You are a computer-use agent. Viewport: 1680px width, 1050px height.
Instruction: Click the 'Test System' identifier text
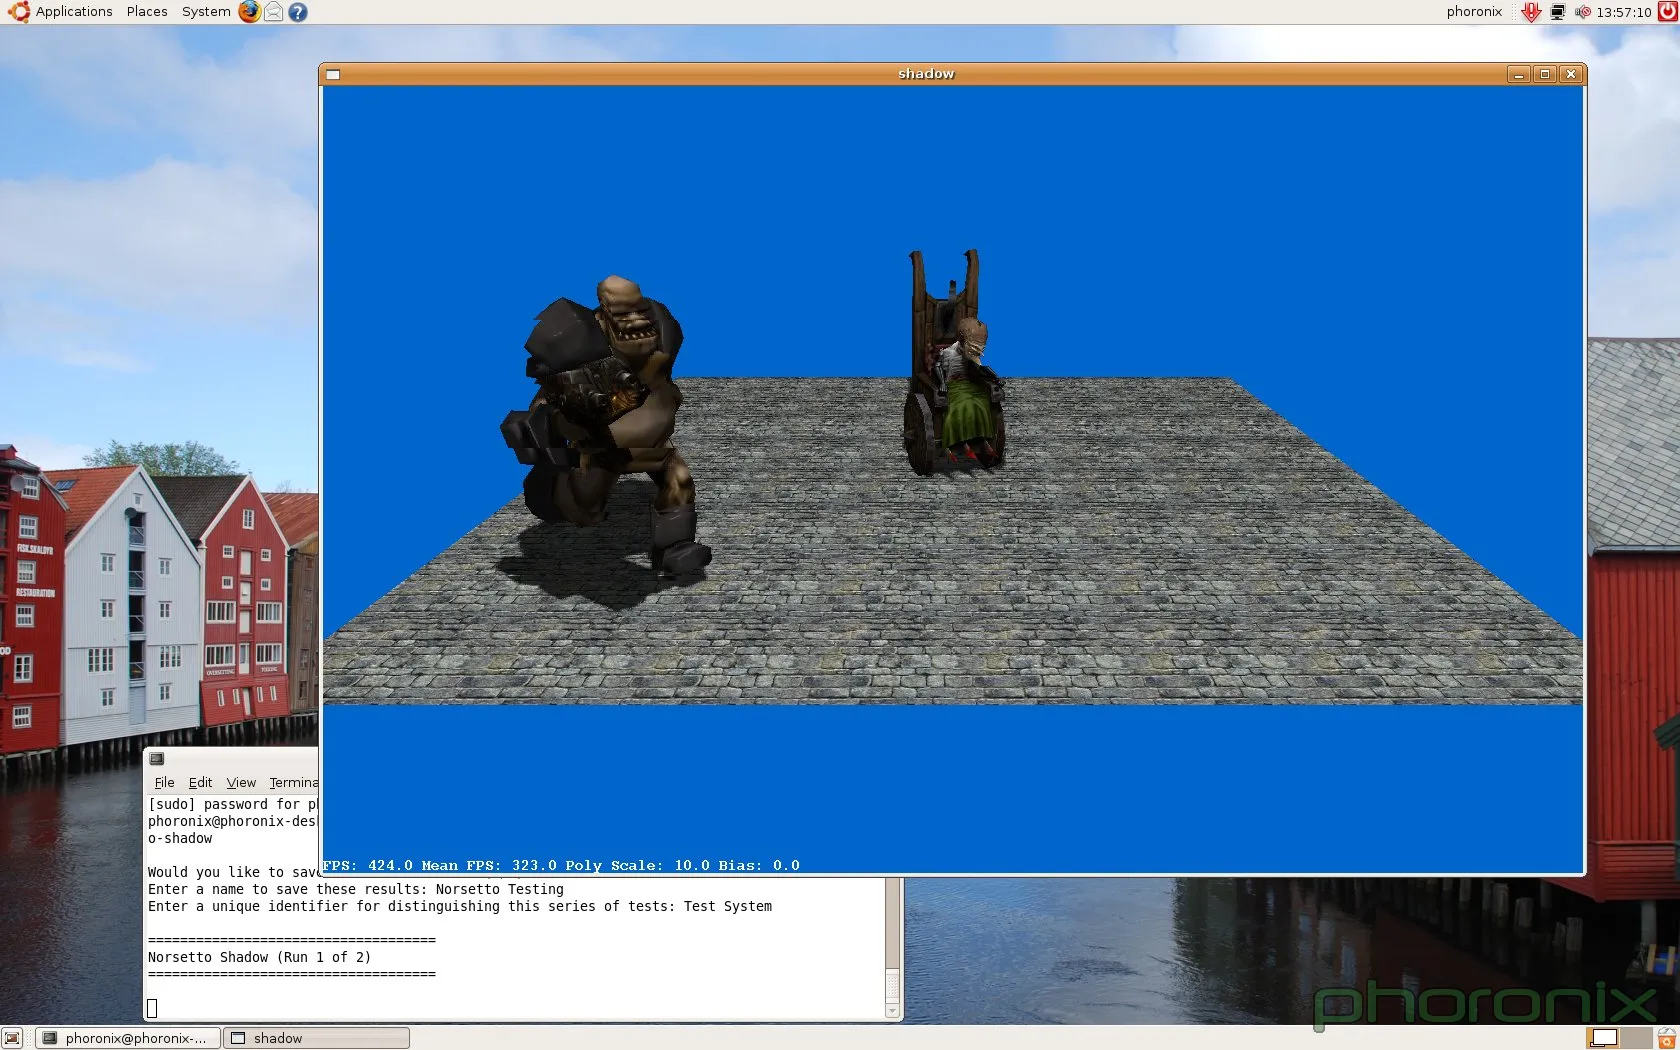point(728,906)
